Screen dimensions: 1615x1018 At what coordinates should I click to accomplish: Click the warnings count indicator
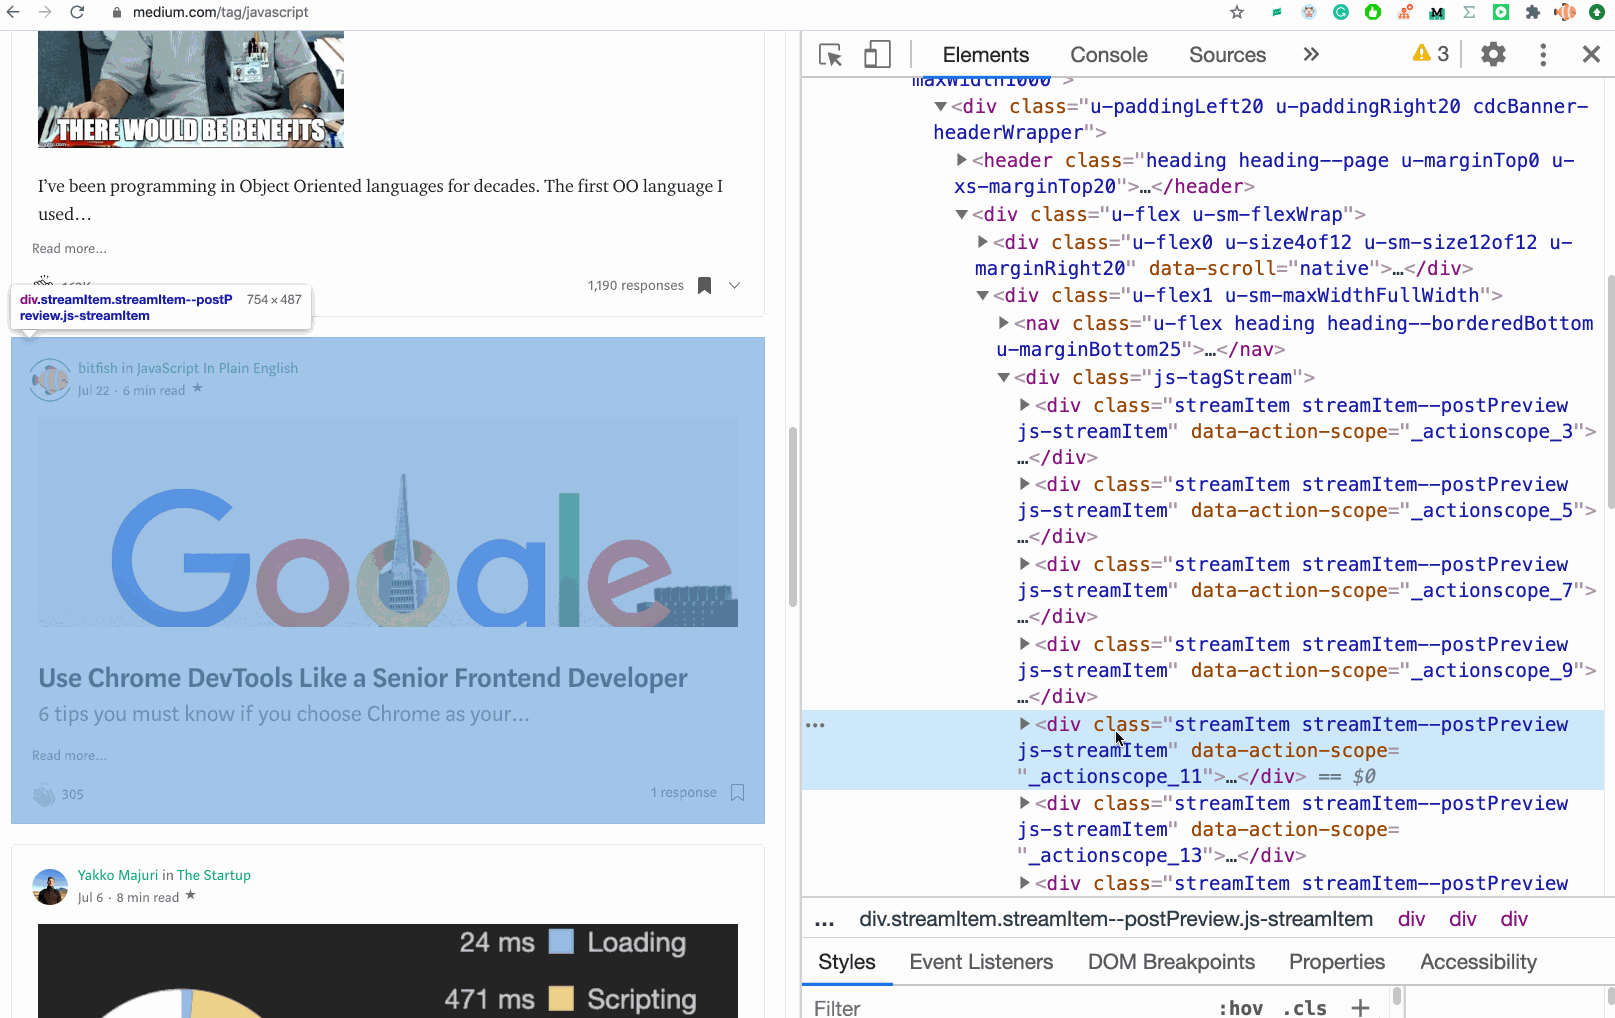(1431, 54)
